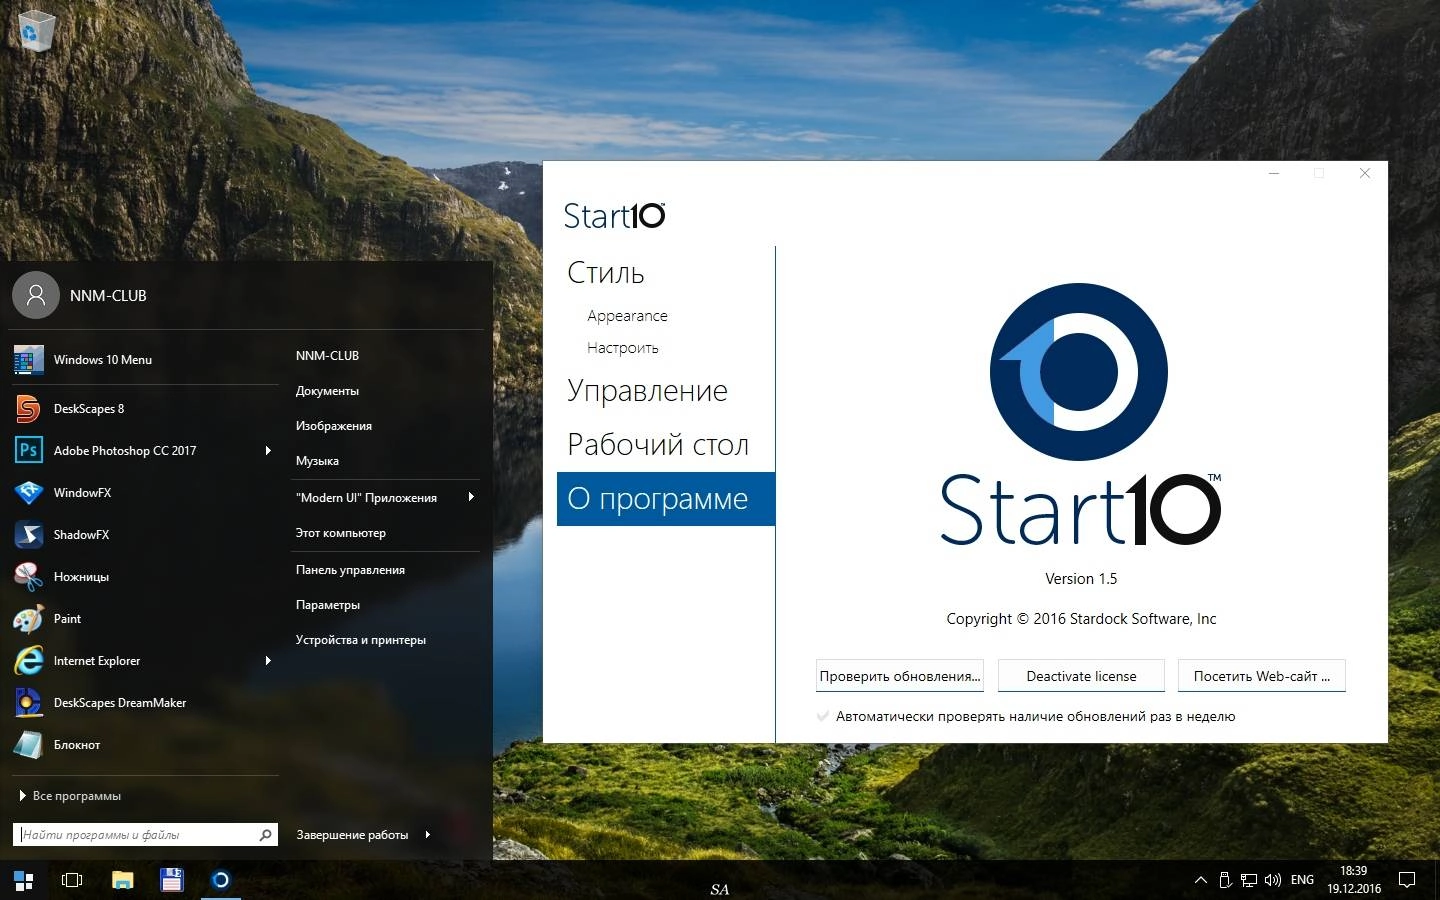Open Документы from start menu
The height and width of the screenshot is (900, 1440).
click(327, 391)
